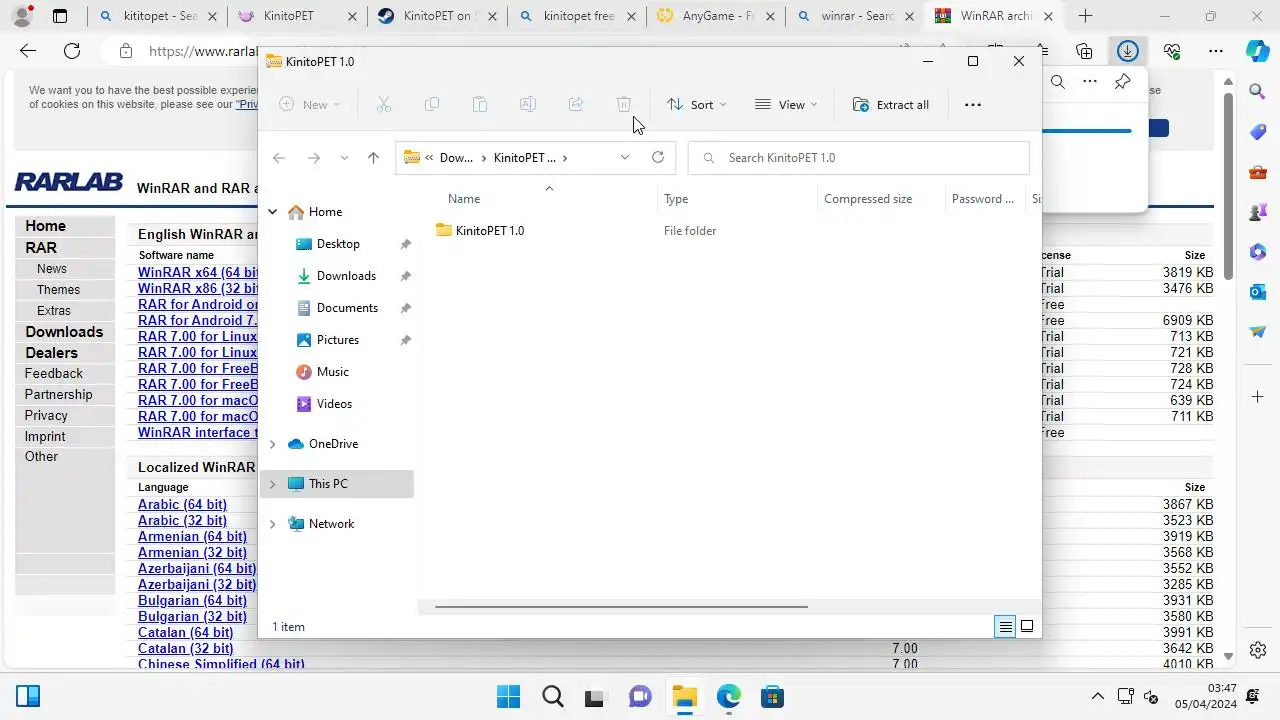Open the 'Arabic (64 bit)' download link

tap(182, 504)
